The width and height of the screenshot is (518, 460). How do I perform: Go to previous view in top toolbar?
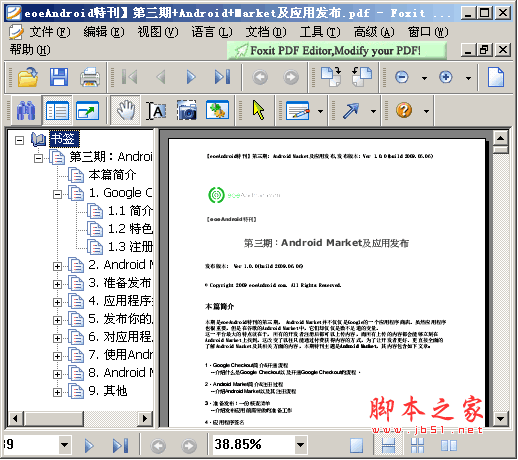pyautogui.click(x=260, y=77)
